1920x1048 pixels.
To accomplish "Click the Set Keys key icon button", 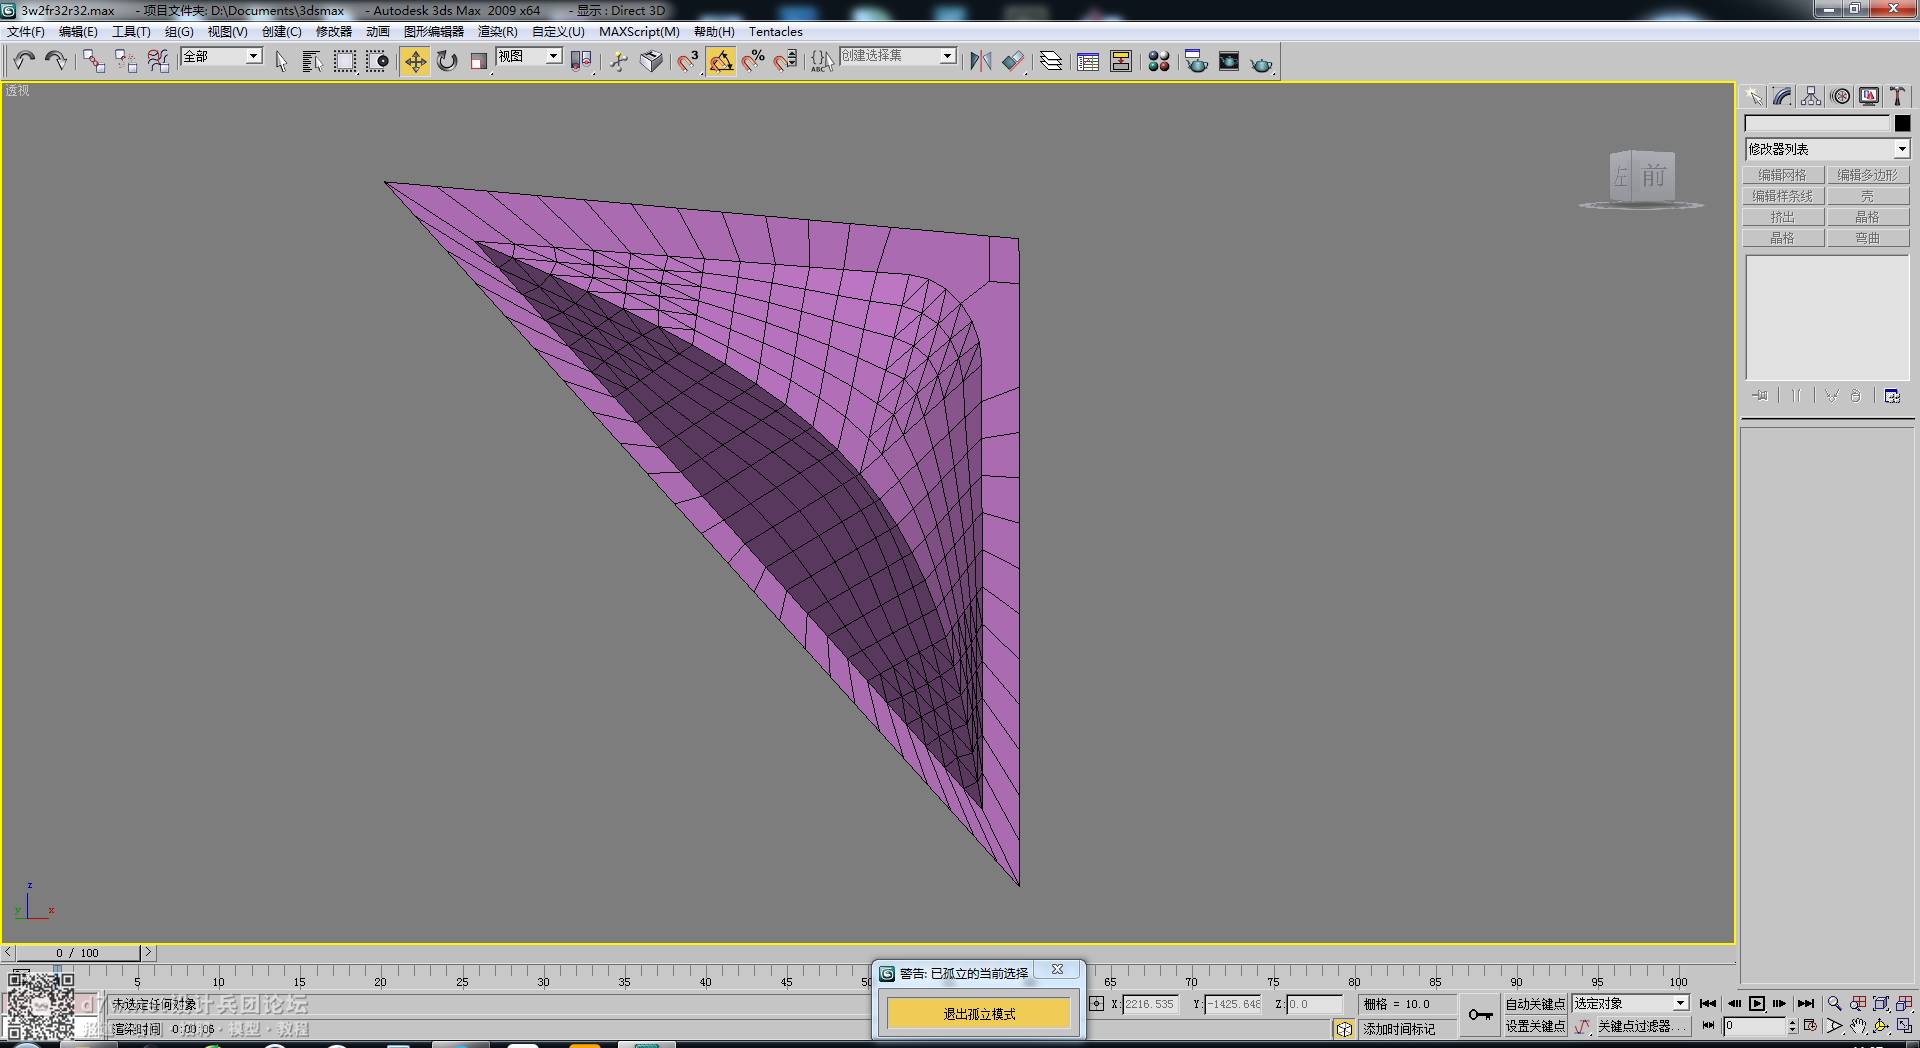I will coord(1480,1015).
